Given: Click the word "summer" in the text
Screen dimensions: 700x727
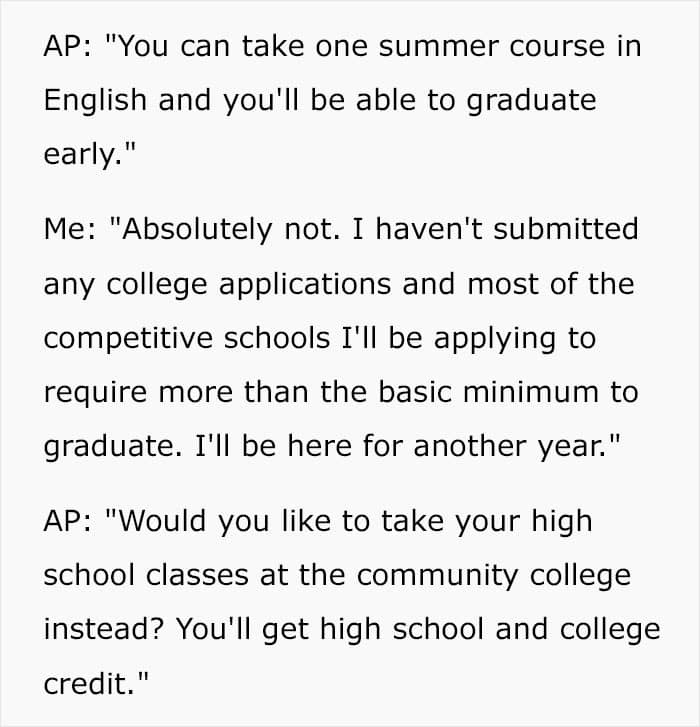Looking at the screenshot, I should coord(438,47).
